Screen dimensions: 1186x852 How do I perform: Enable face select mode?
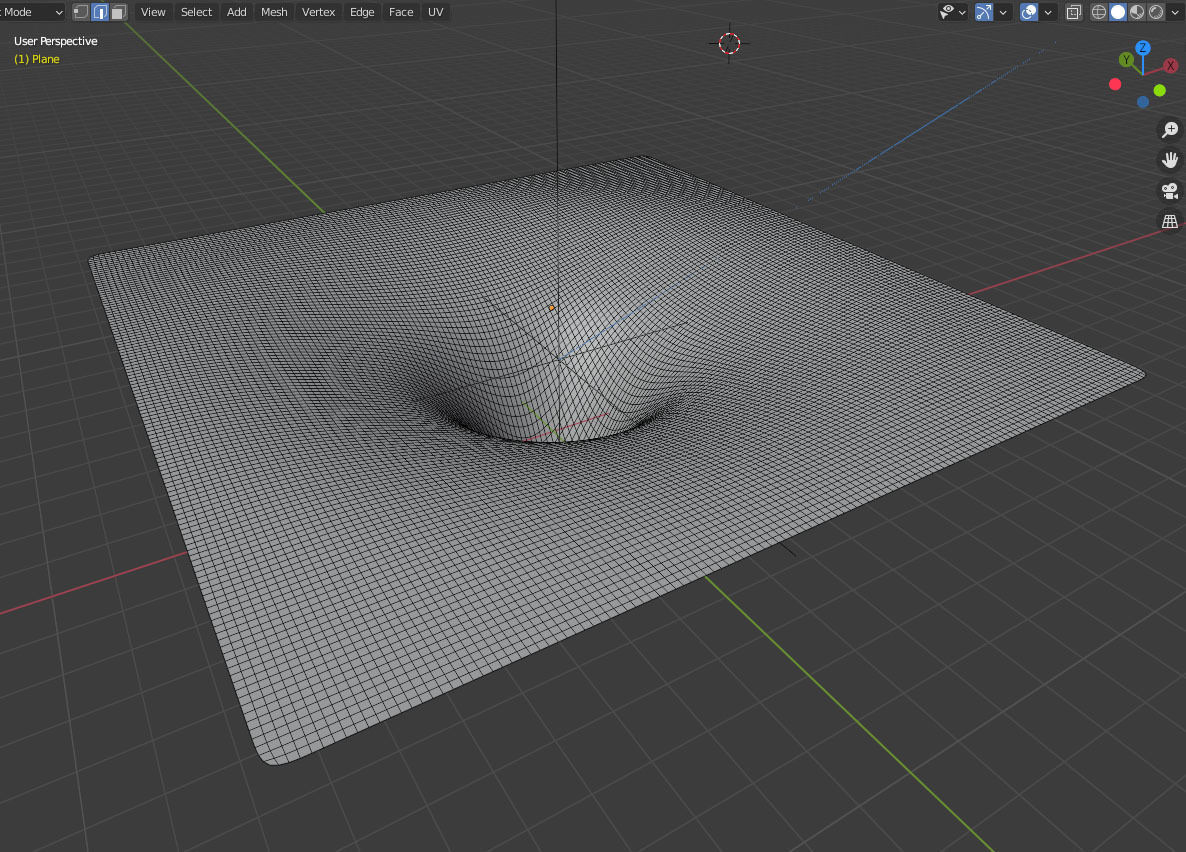(x=118, y=12)
